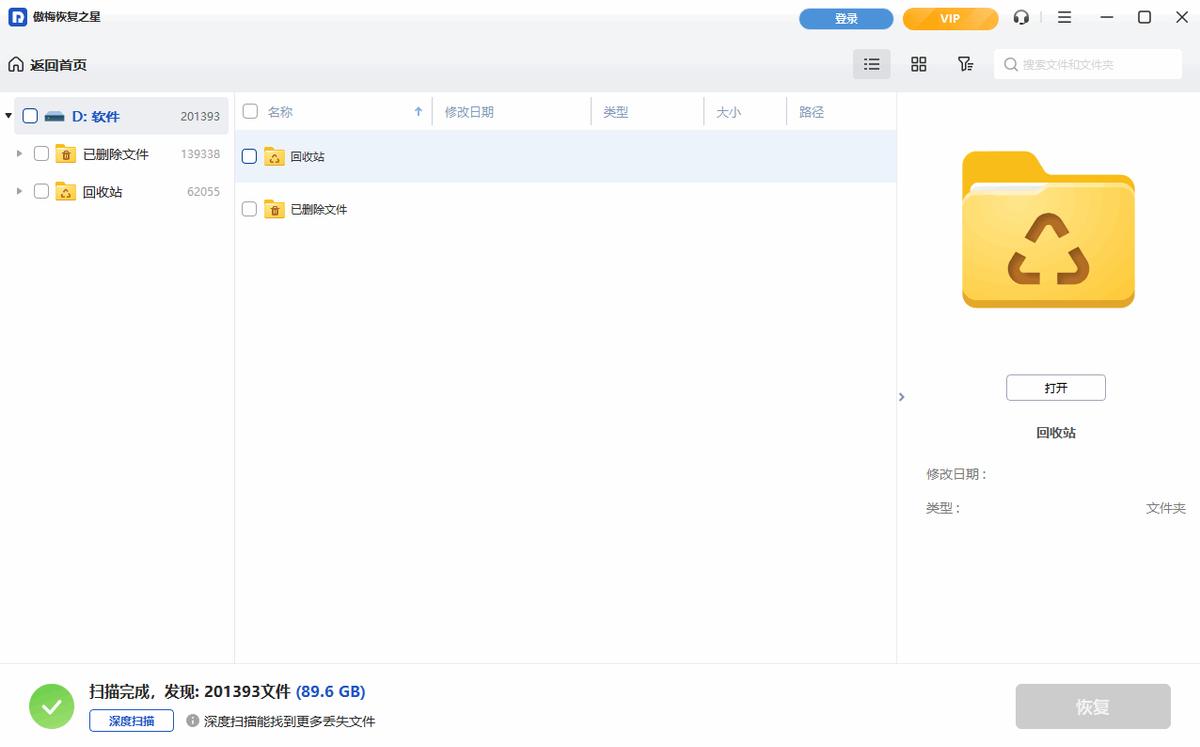
Task: Select 回收站 label in left tree
Action: pos(103,191)
